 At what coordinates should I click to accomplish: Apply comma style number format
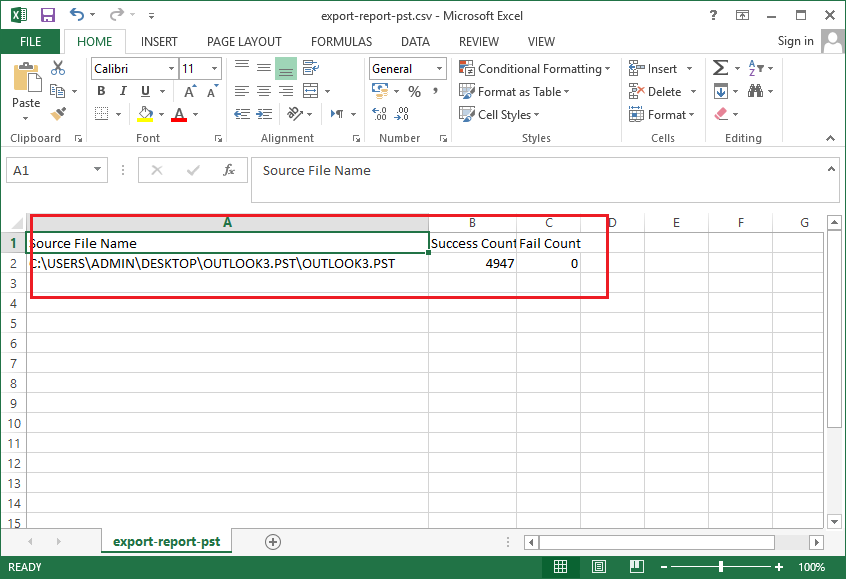(x=435, y=91)
